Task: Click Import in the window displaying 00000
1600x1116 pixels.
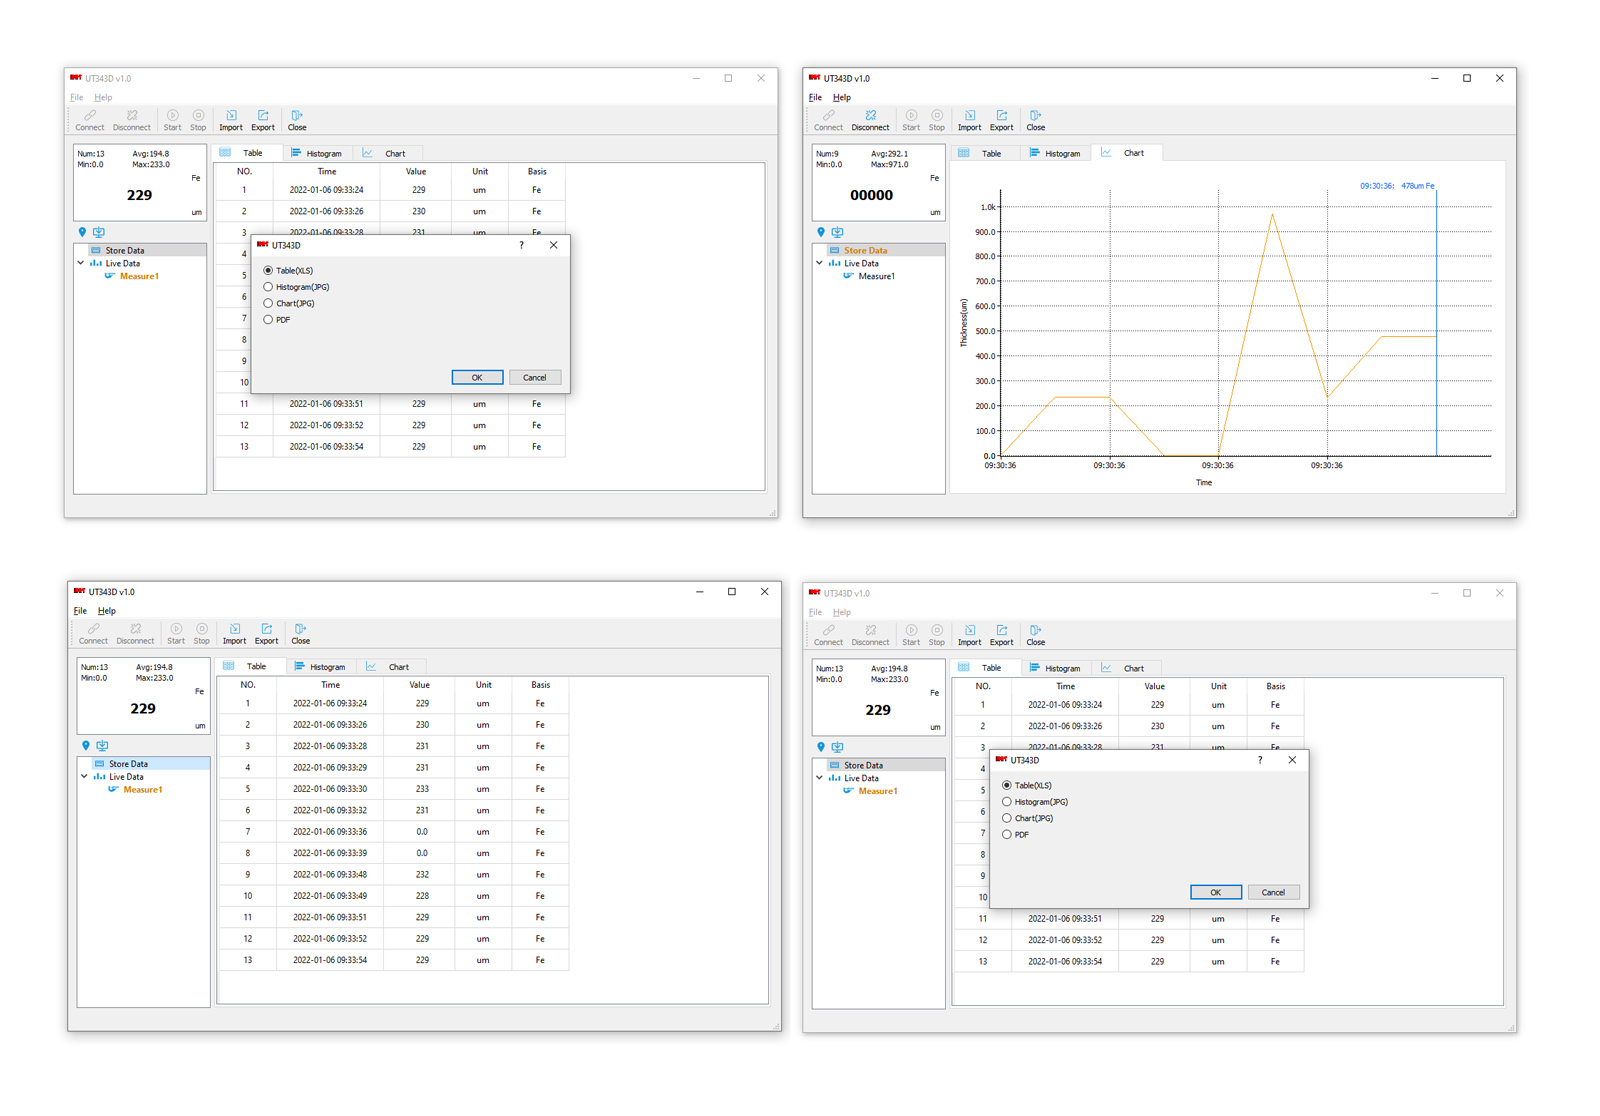Action: (x=969, y=120)
